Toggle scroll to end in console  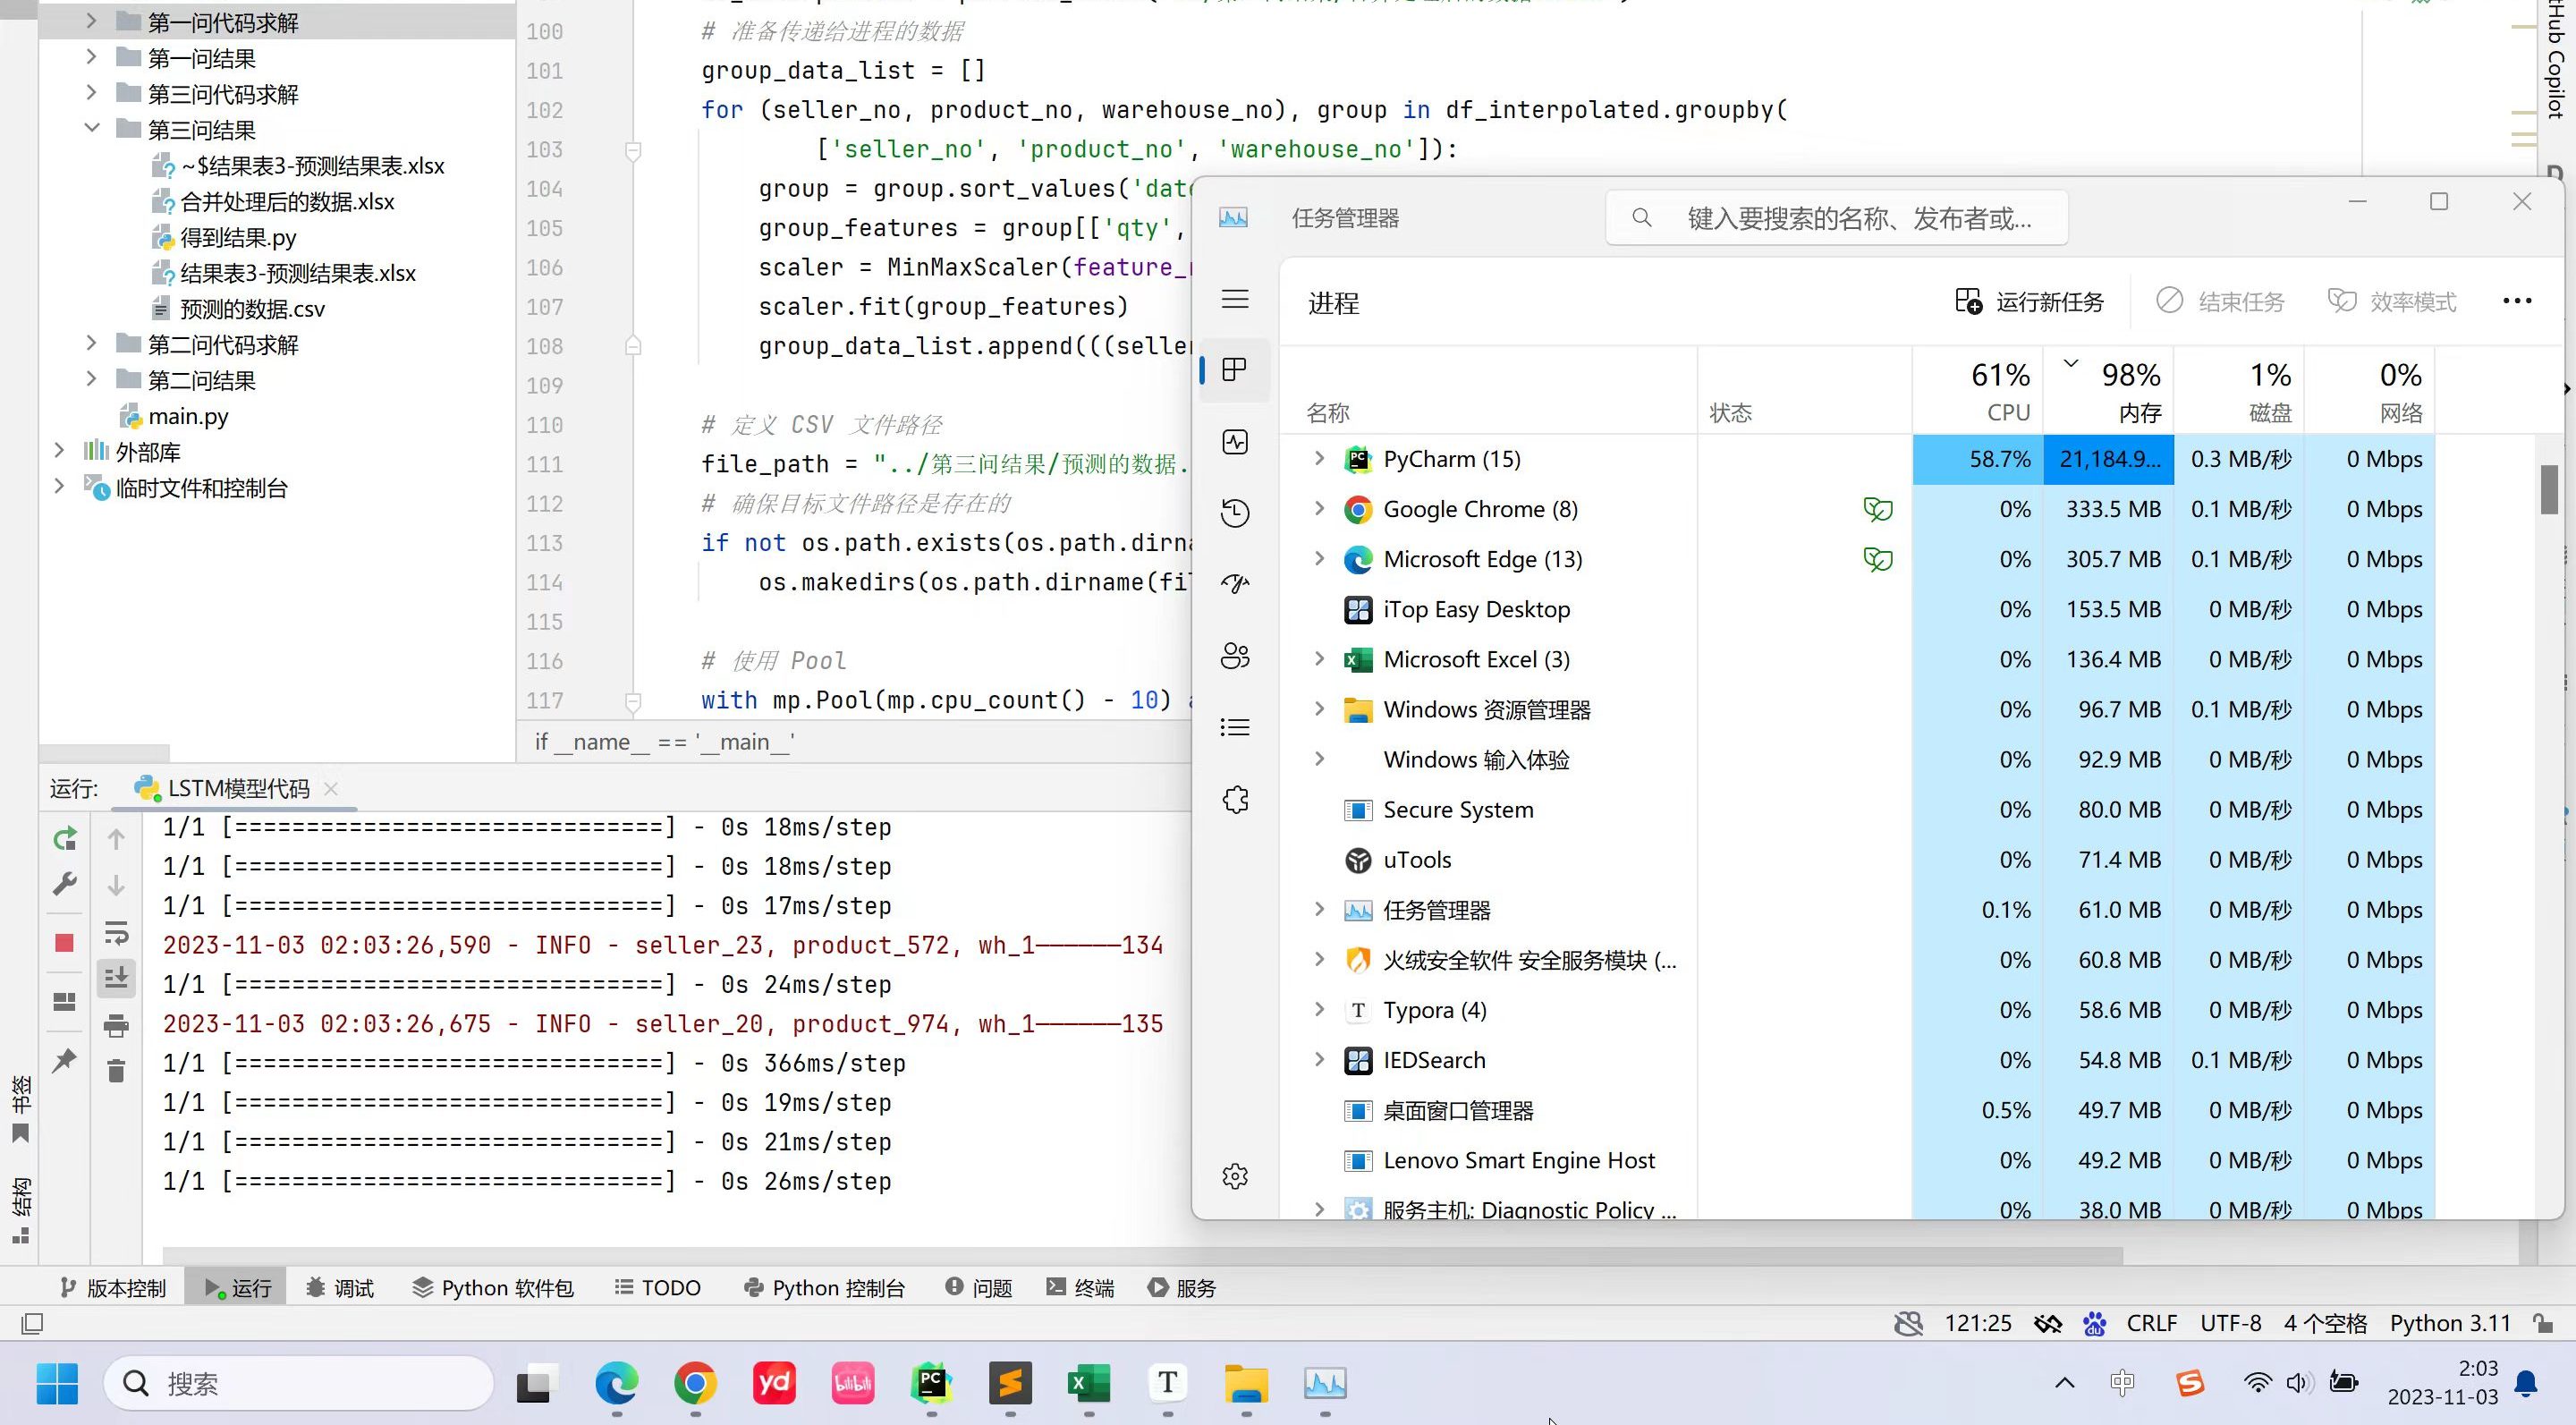[116, 978]
